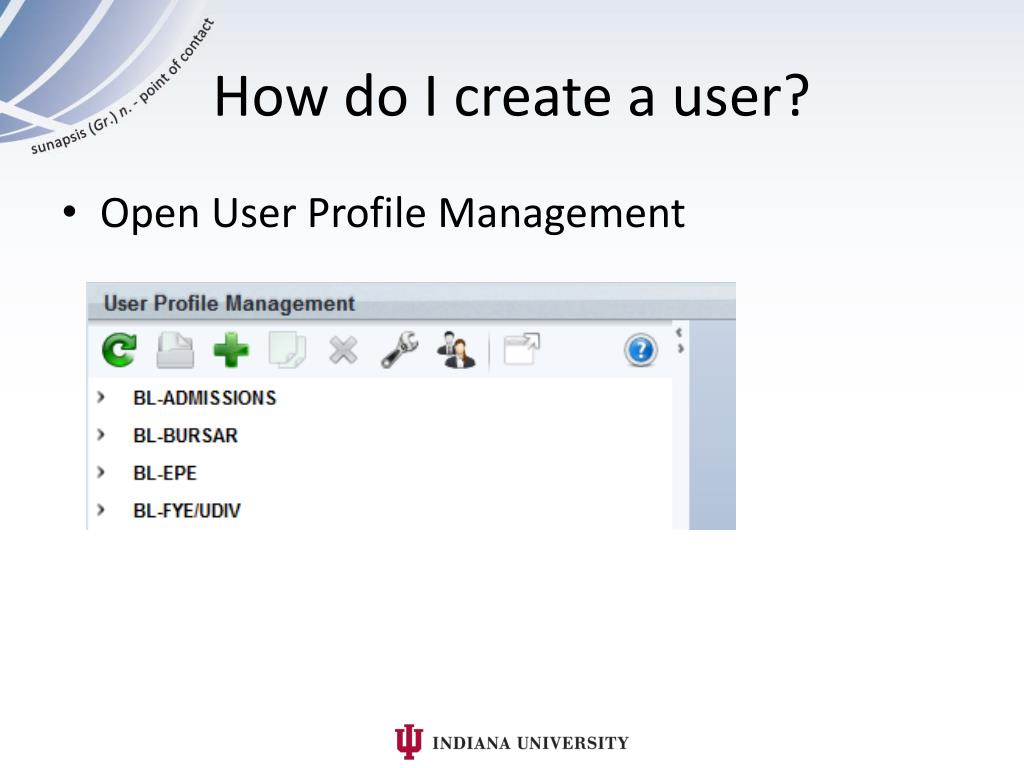Click the grayed-out copy pages icon
Image resolution: width=1024 pixels, height=768 pixels.
click(x=287, y=350)
